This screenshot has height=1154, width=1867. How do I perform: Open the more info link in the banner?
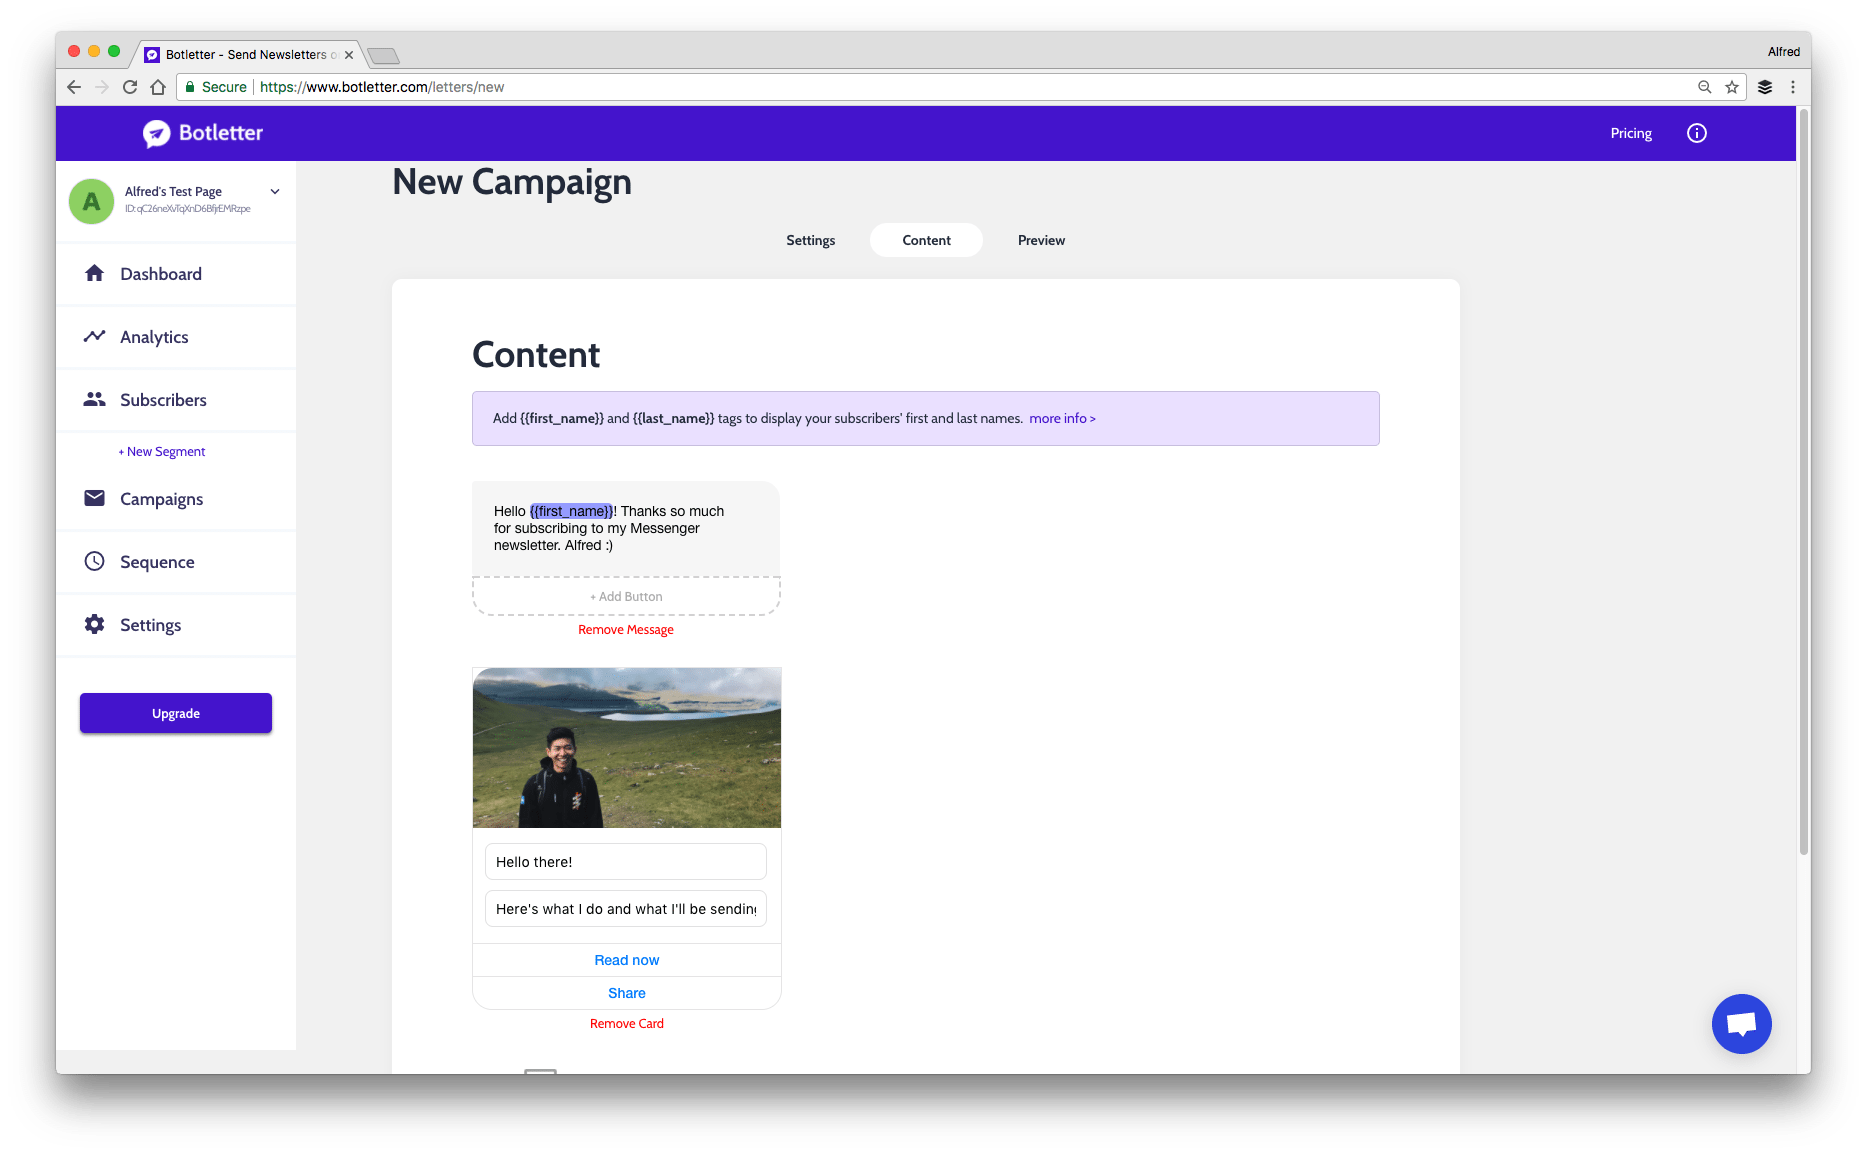pos(1062,418)
